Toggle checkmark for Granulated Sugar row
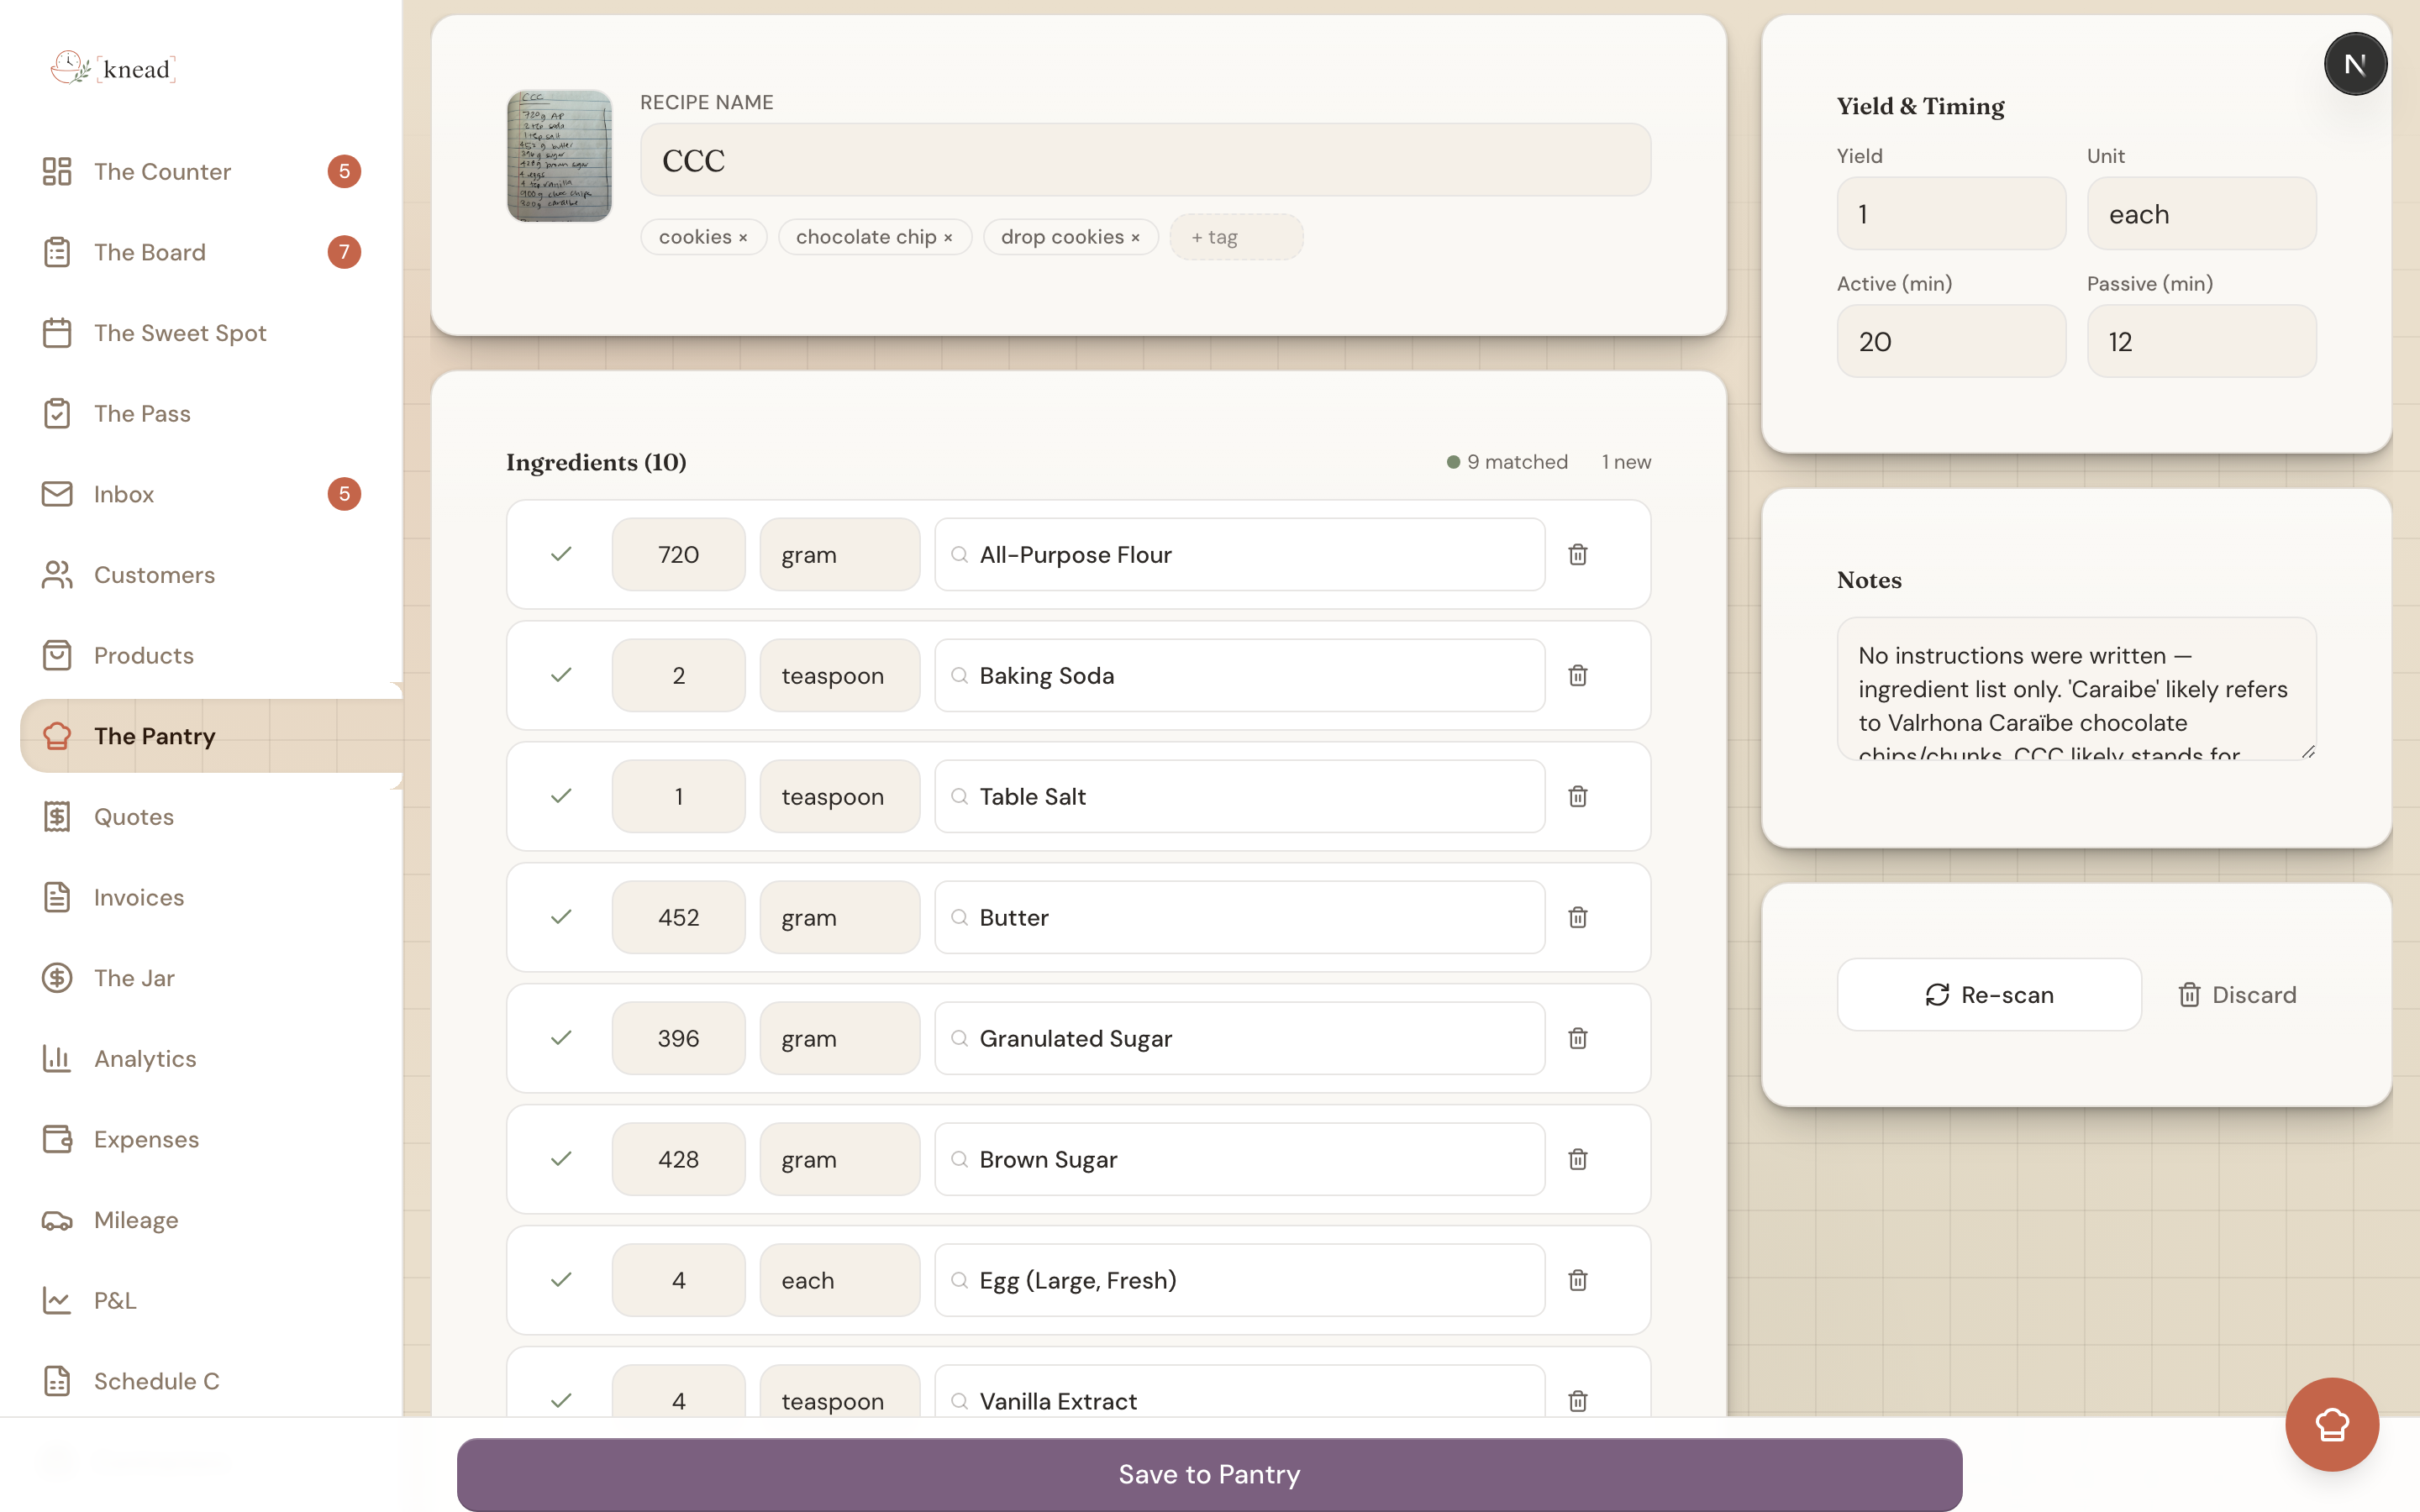 tap(561, 1038)
